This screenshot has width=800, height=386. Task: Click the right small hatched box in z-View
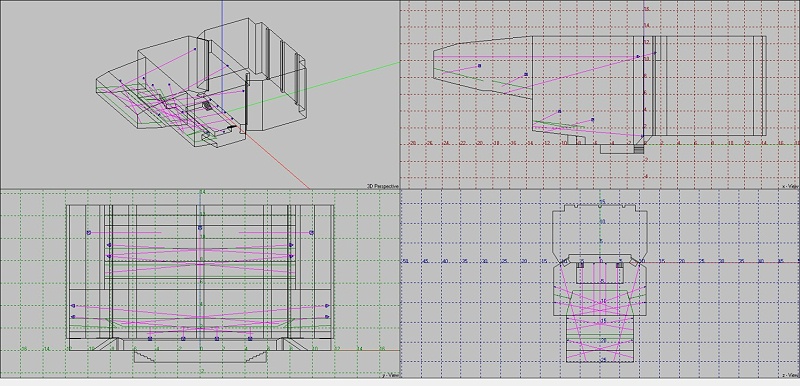pos(620,265)
